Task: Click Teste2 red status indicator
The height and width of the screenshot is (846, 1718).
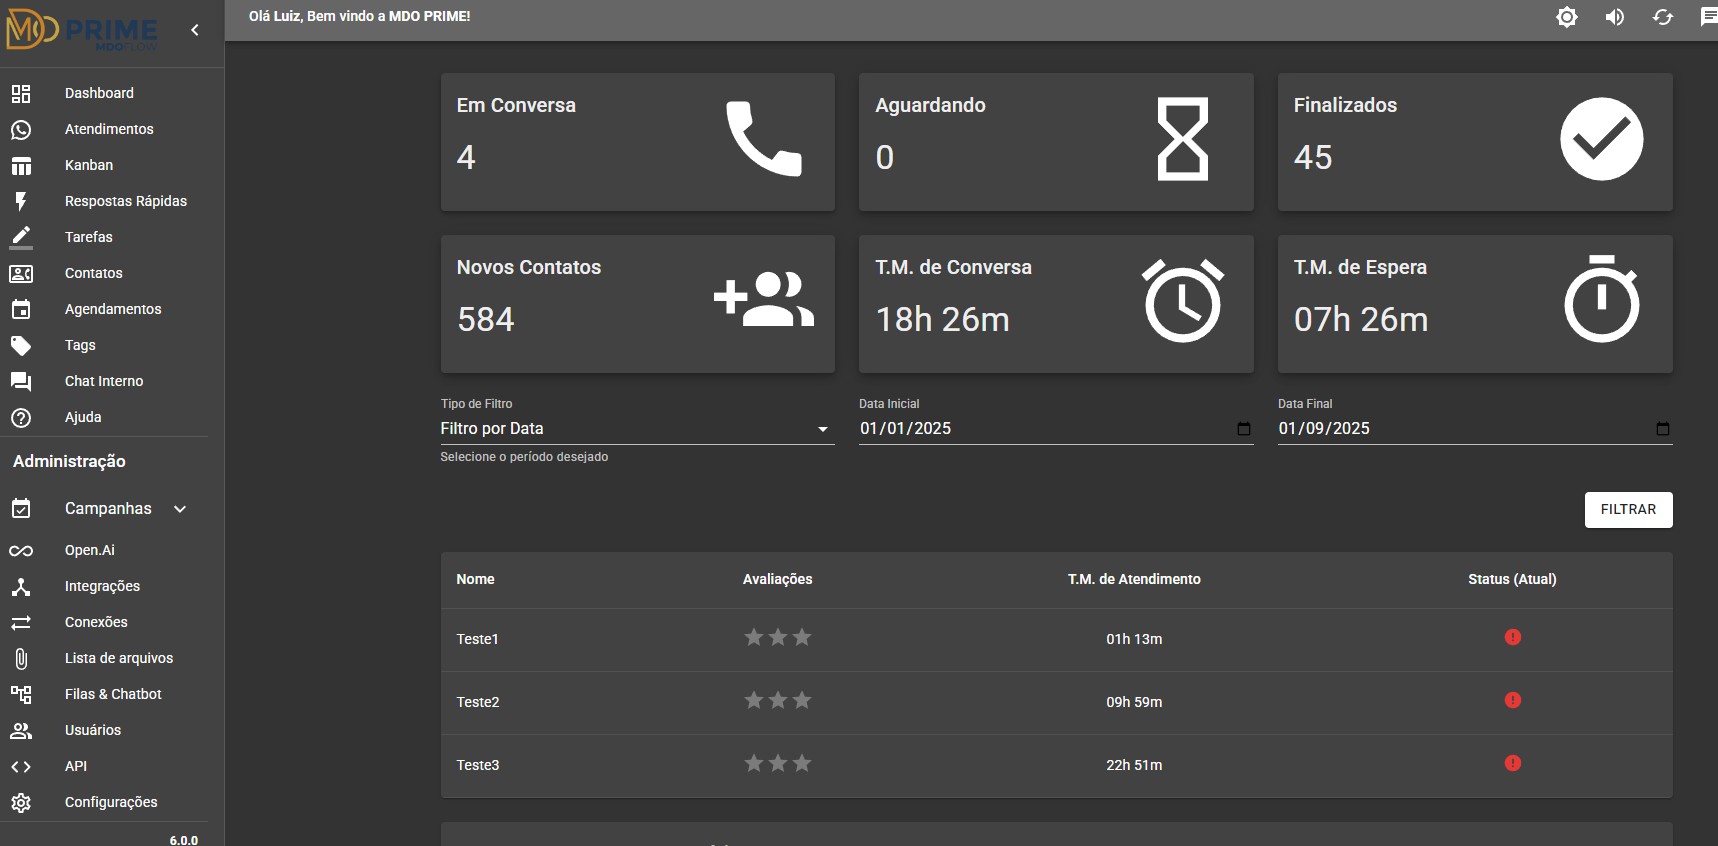Action: point(1513,700)
